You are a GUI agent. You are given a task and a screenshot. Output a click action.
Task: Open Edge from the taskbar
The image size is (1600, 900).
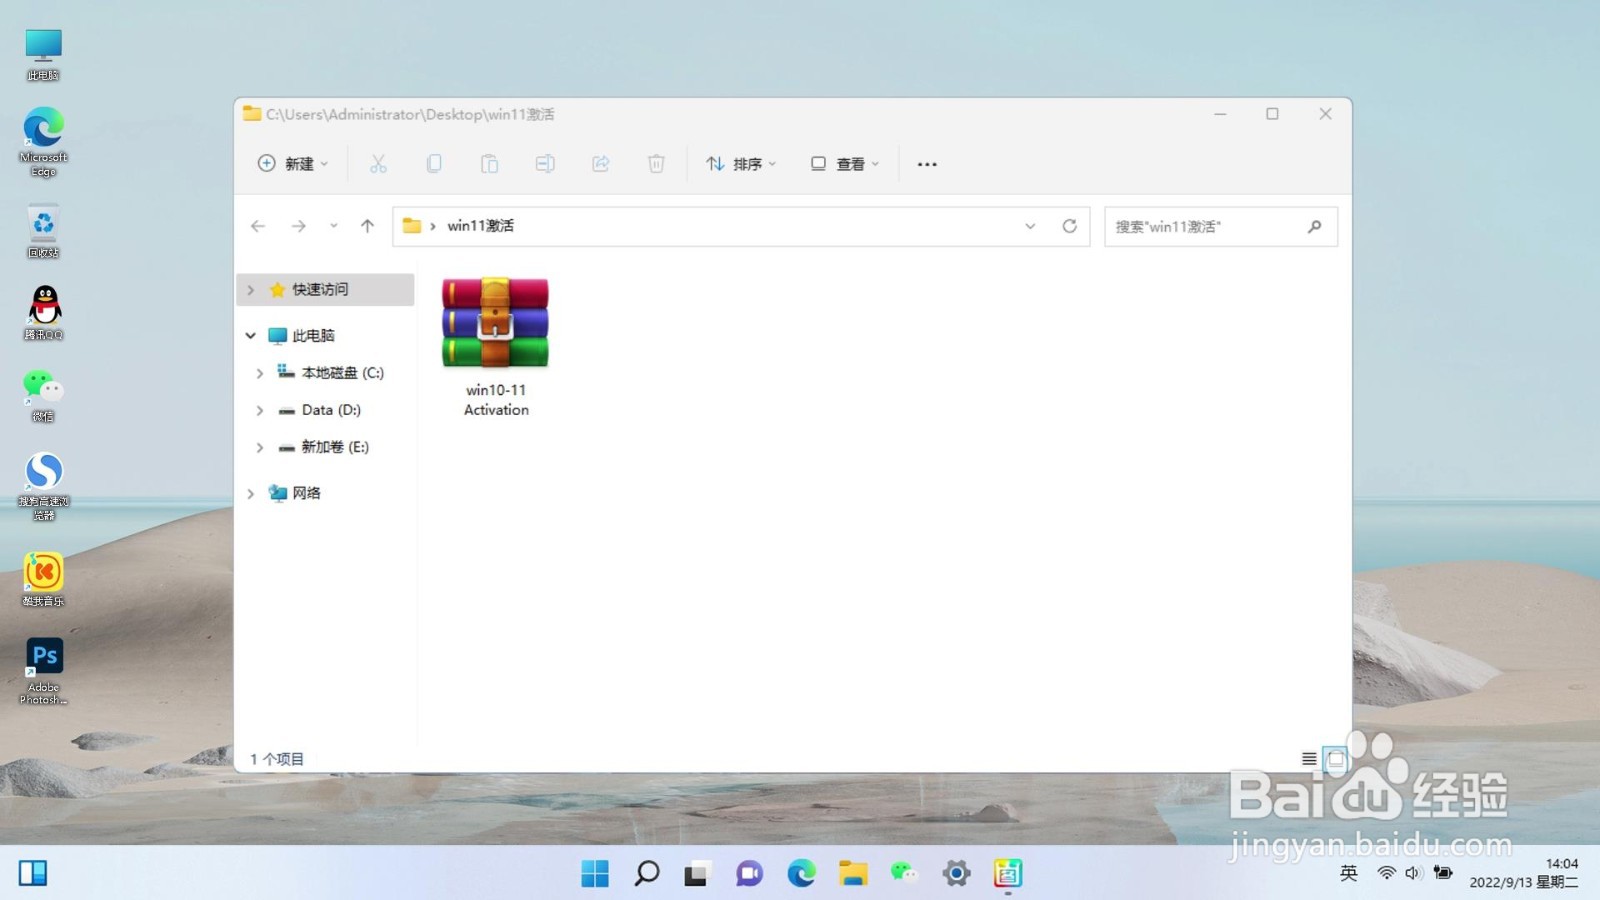(801, 874)
